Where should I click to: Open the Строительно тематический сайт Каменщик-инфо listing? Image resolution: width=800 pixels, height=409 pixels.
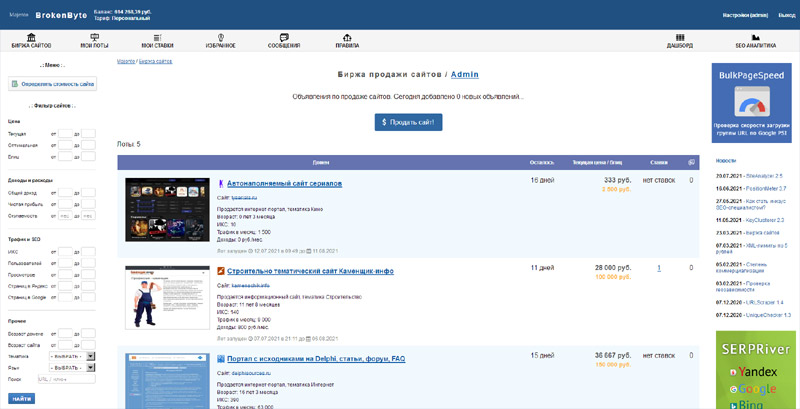(x=310, y=271)
